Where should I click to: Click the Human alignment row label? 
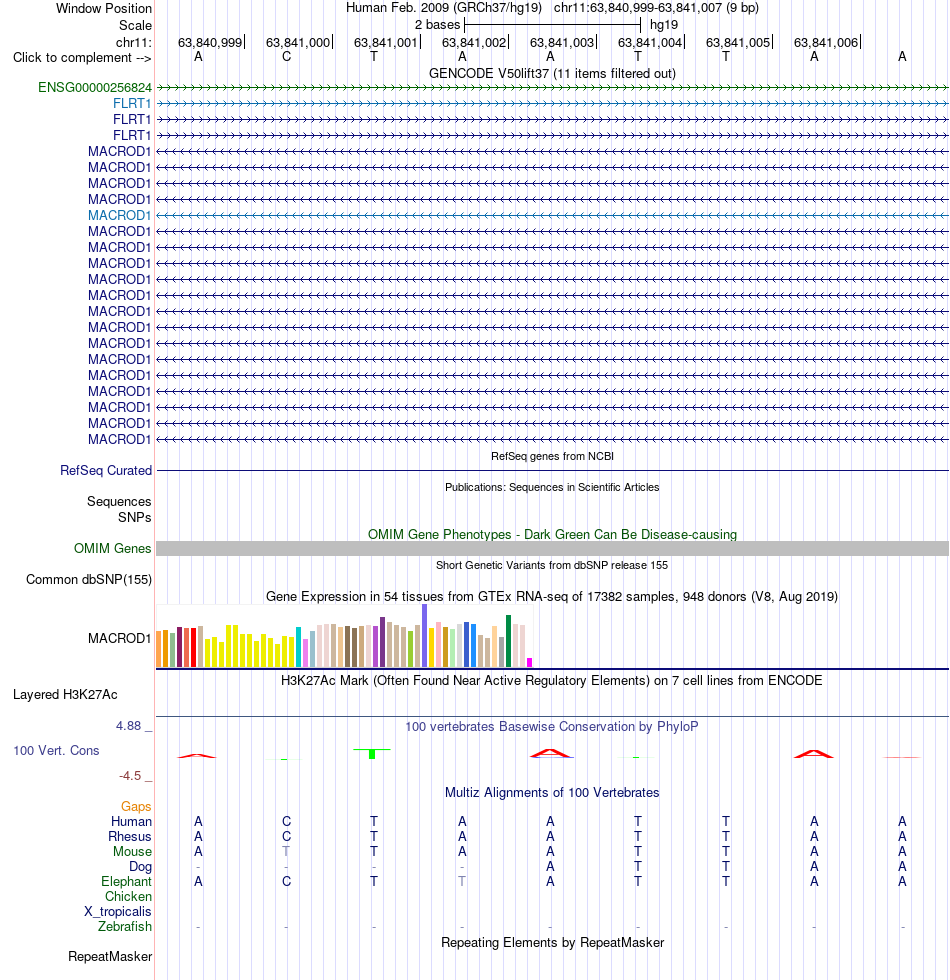(131, 821)
